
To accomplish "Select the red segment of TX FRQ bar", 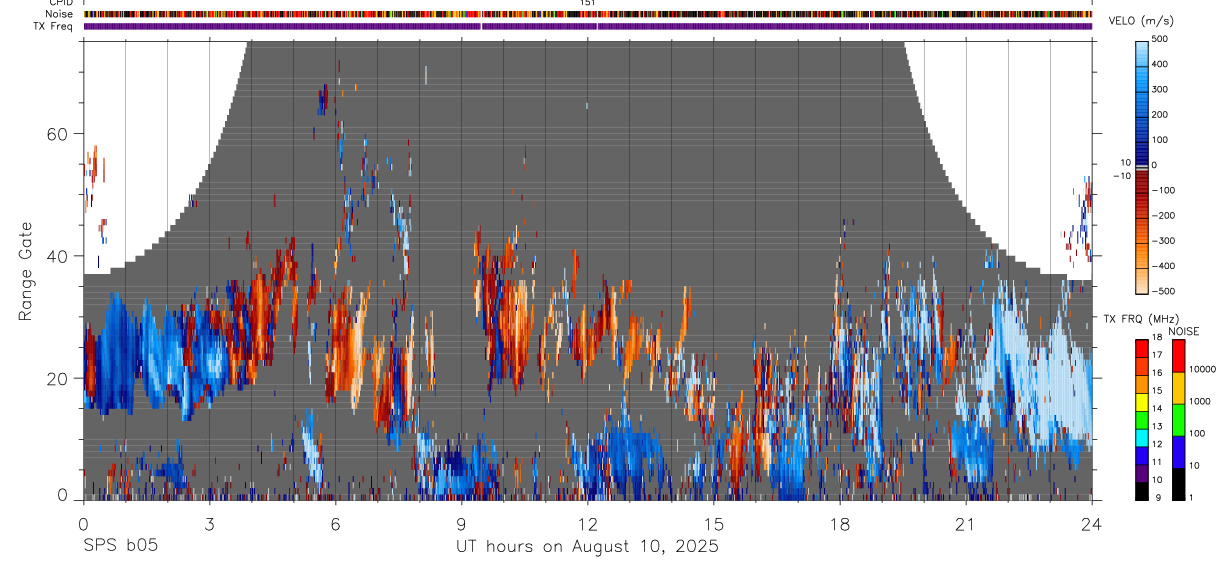I will coord(1143,350).
